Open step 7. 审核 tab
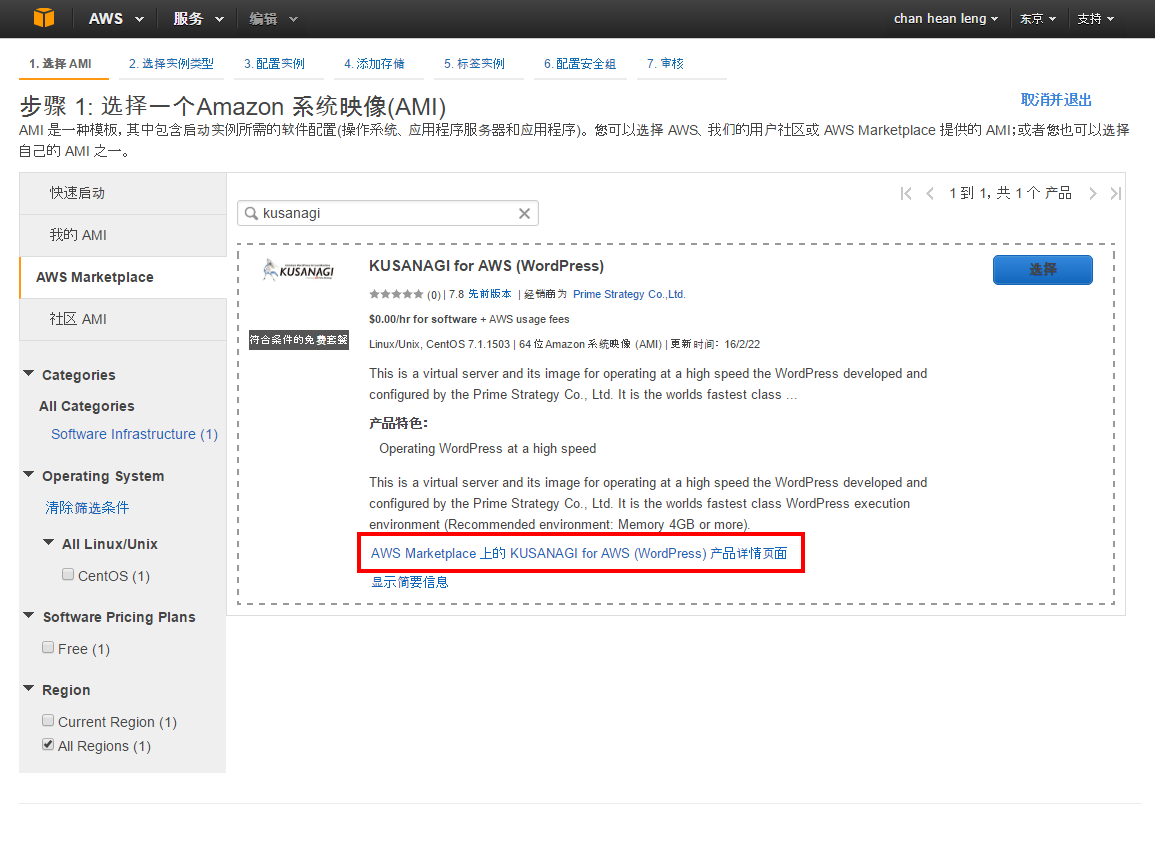This screenshot has width=1155, height=867. point(665,64)
